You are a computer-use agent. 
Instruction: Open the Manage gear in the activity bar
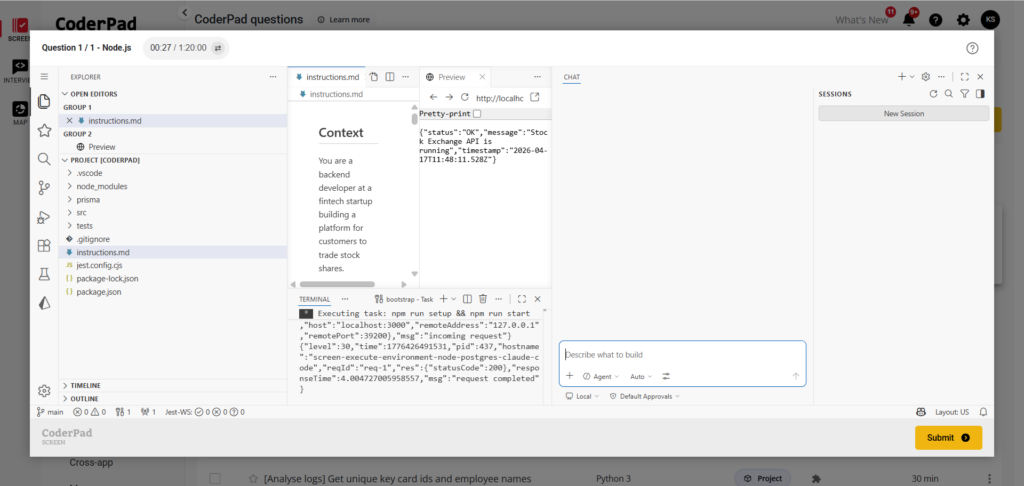(x=44, y=391)
